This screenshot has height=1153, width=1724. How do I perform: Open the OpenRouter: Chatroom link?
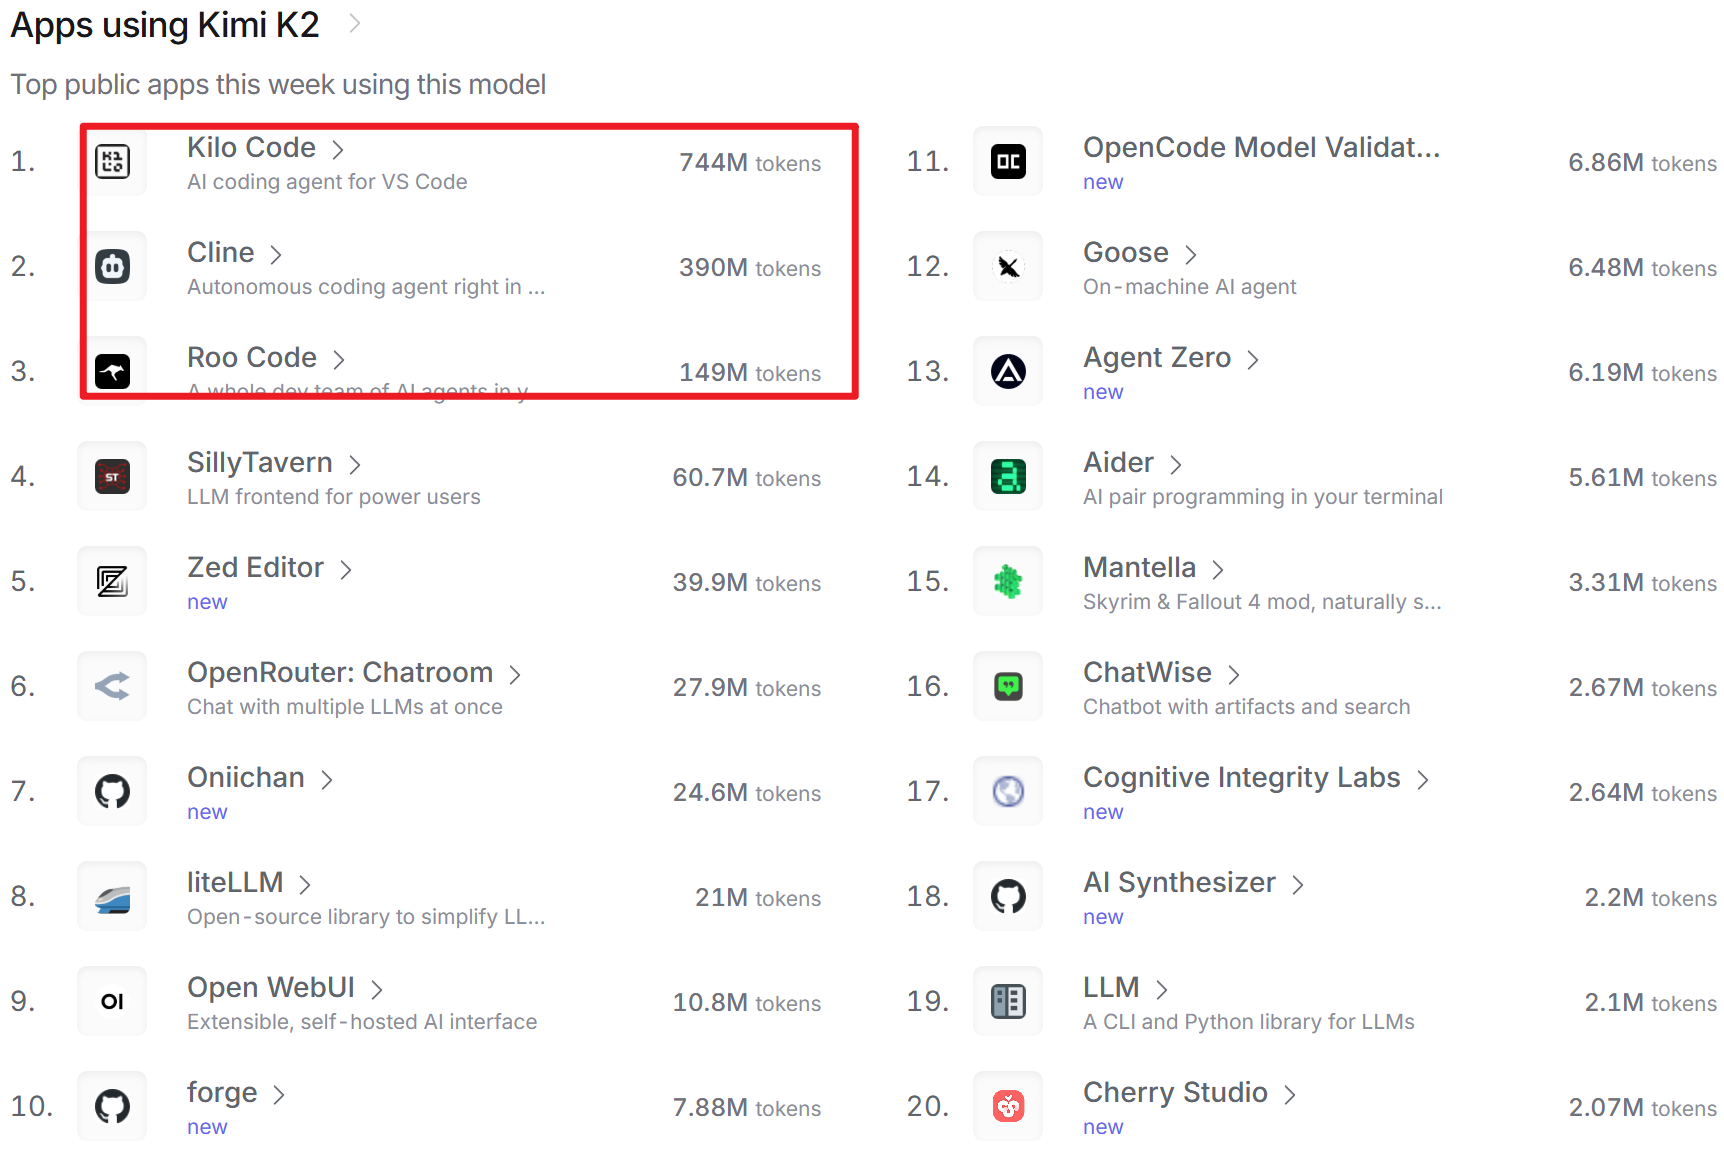pos(340,672)
